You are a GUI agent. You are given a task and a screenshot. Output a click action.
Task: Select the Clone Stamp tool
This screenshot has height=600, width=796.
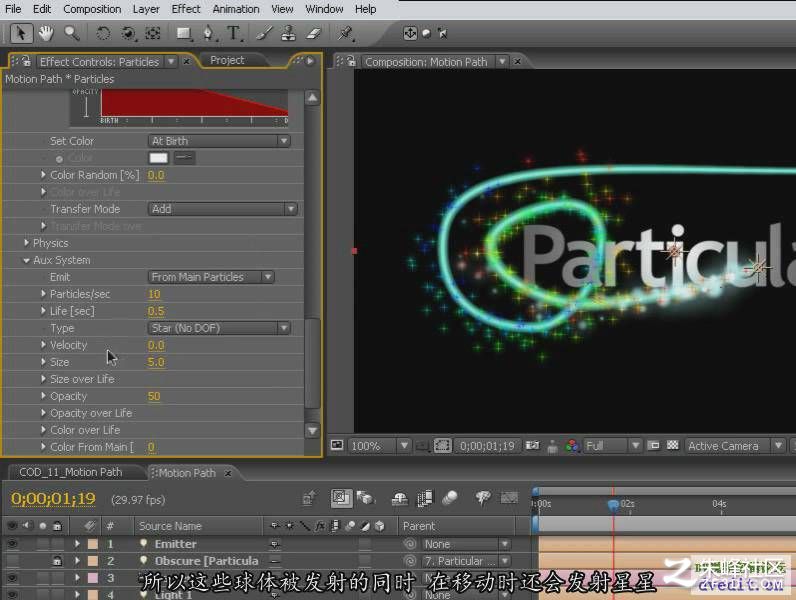coord(288,34)
